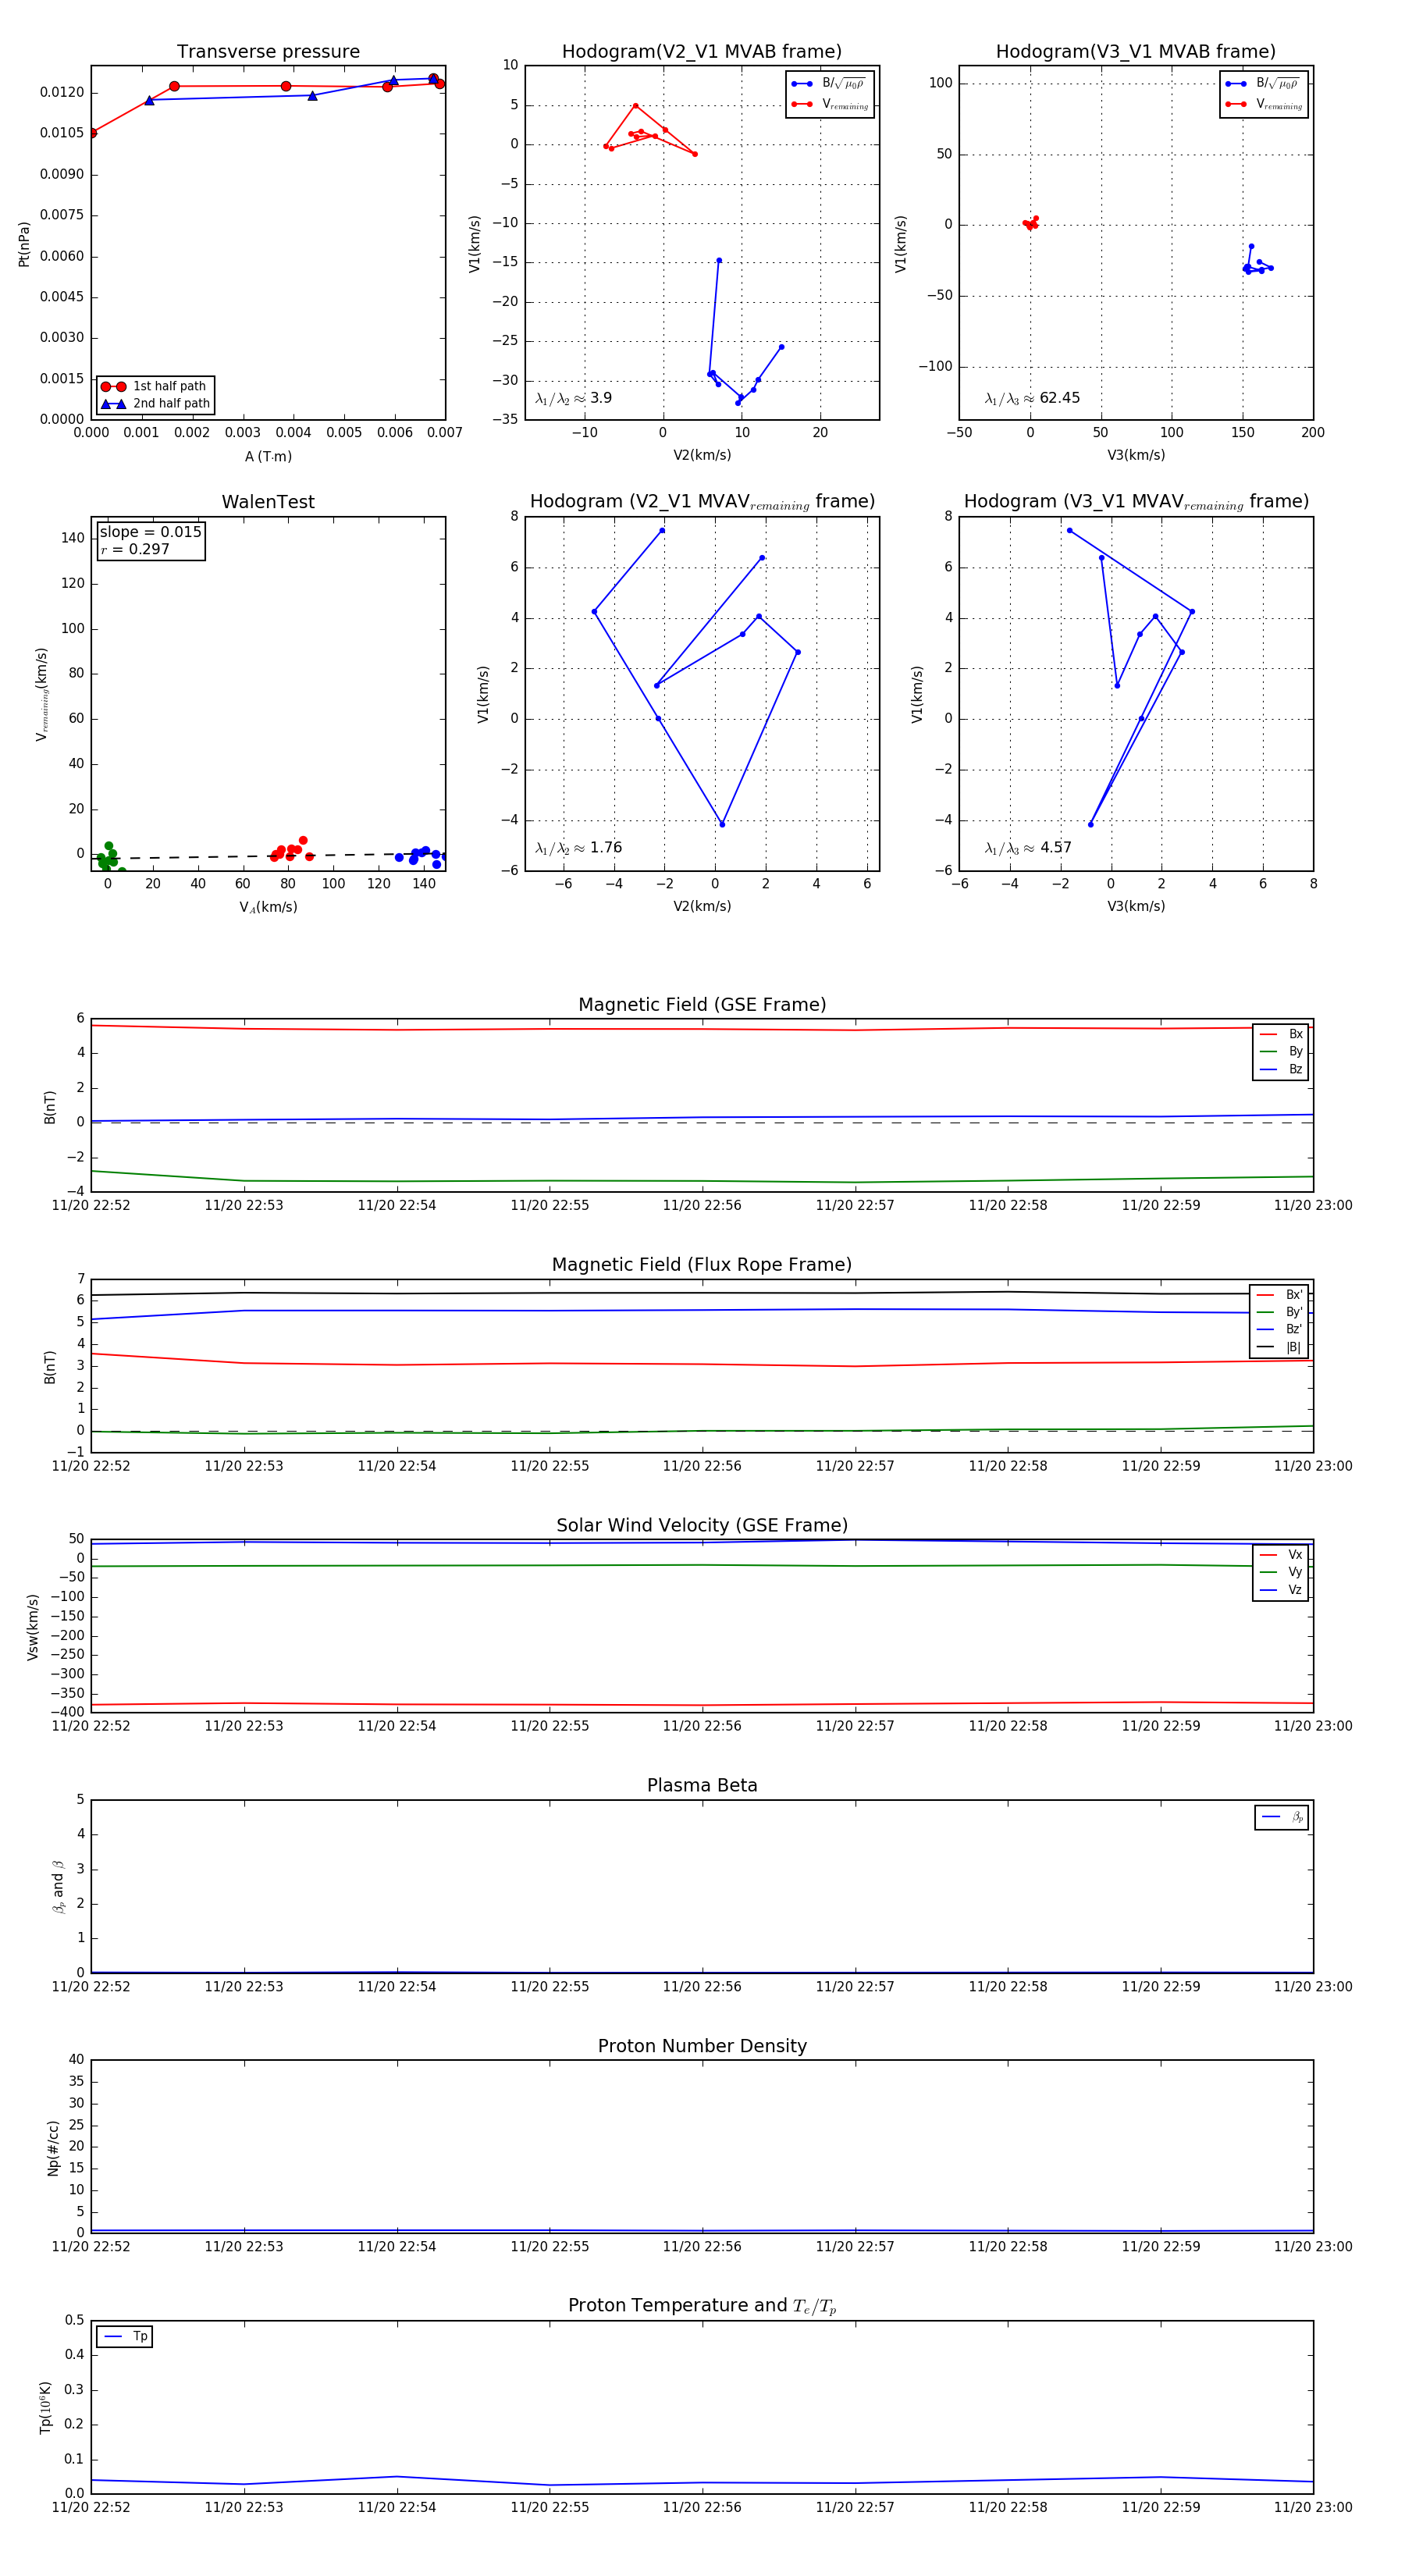Click the blue point cluster in WalenTest plot
The height and width of the screenshot is (2576, 1405).
(x=421, y=856)
